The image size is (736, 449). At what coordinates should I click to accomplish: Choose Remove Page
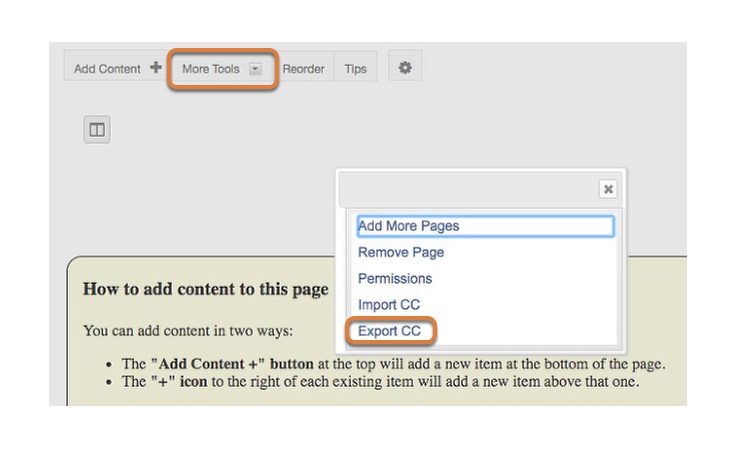click(401, 252)
